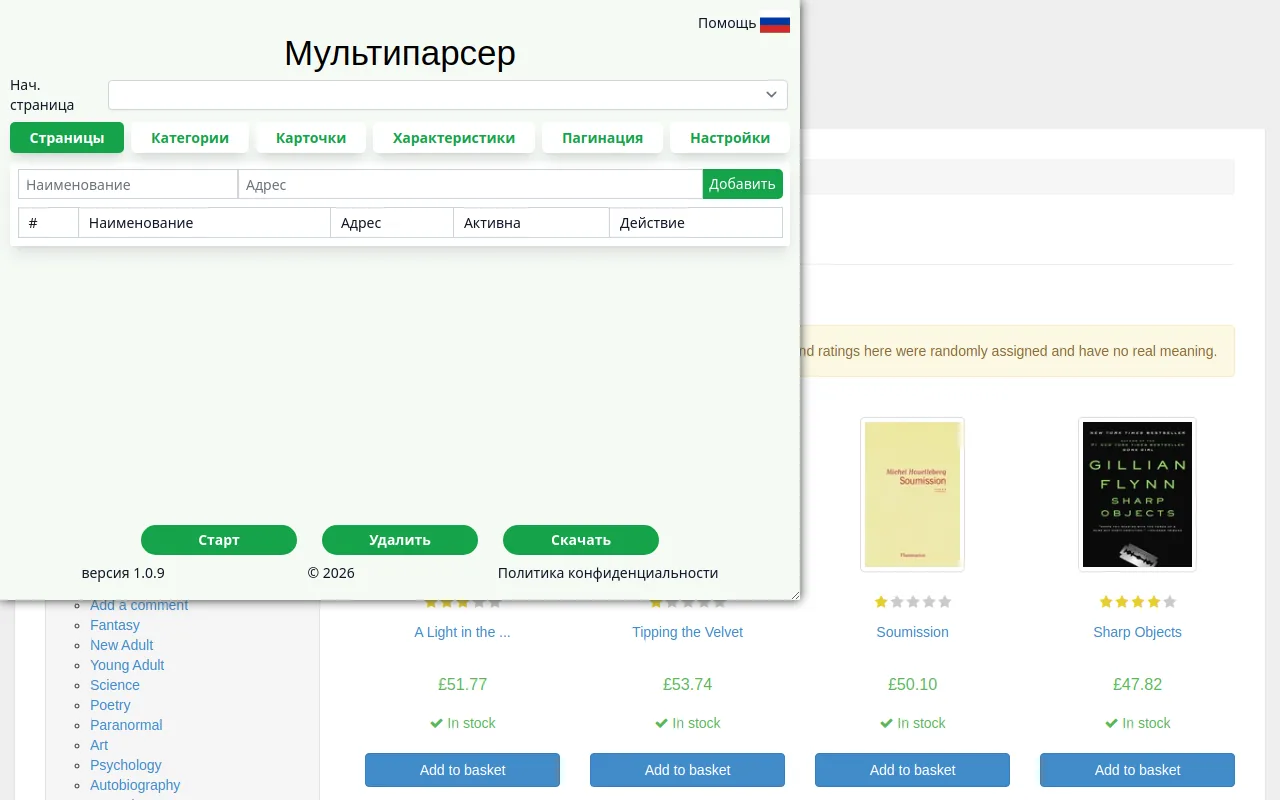
Task: Open the Помощь help link
Action: [x=727, y=23]
